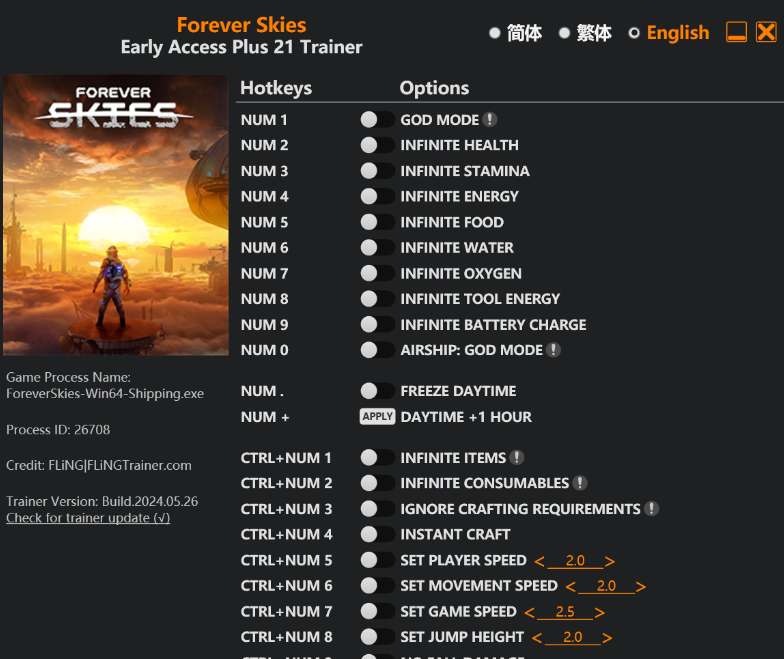Screen dimensions: 784x659
Task: Click the Forever Skies cover art thumbnail
Action: (x=116, y=214)
